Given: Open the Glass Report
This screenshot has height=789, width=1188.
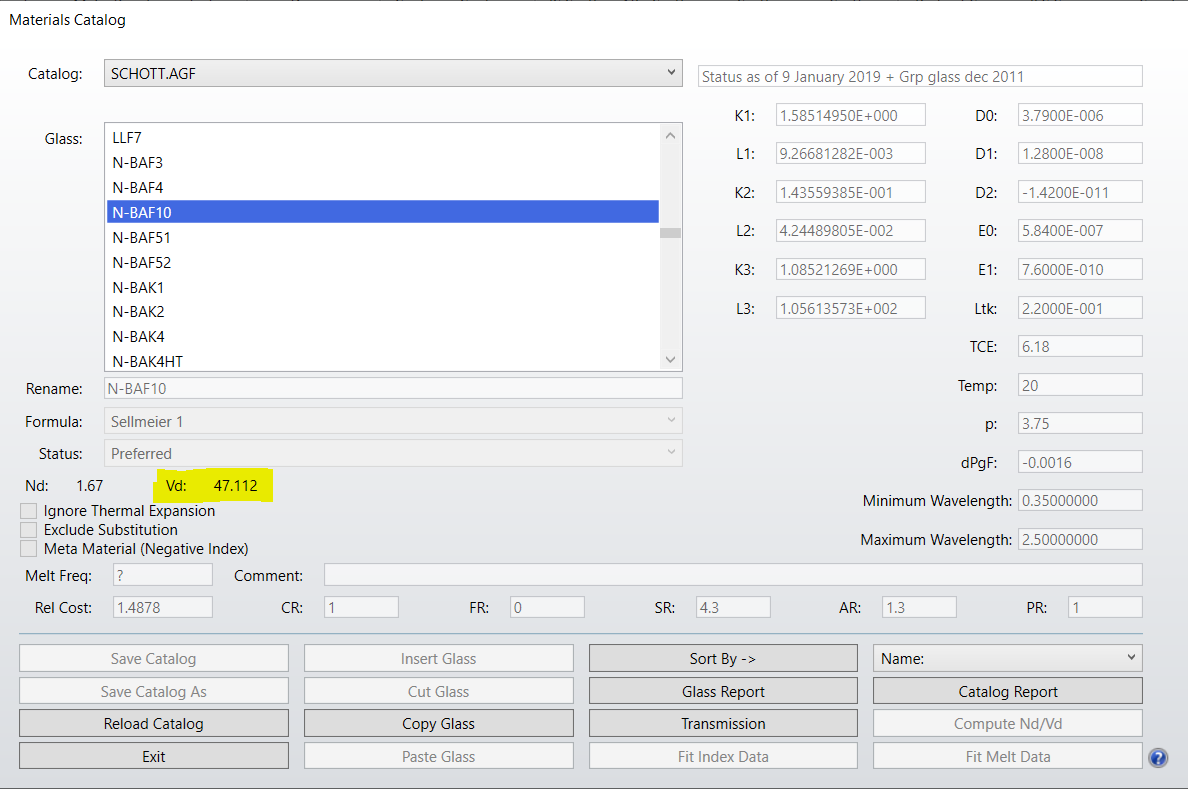Looking at the screenshot, I should point(723,691).
